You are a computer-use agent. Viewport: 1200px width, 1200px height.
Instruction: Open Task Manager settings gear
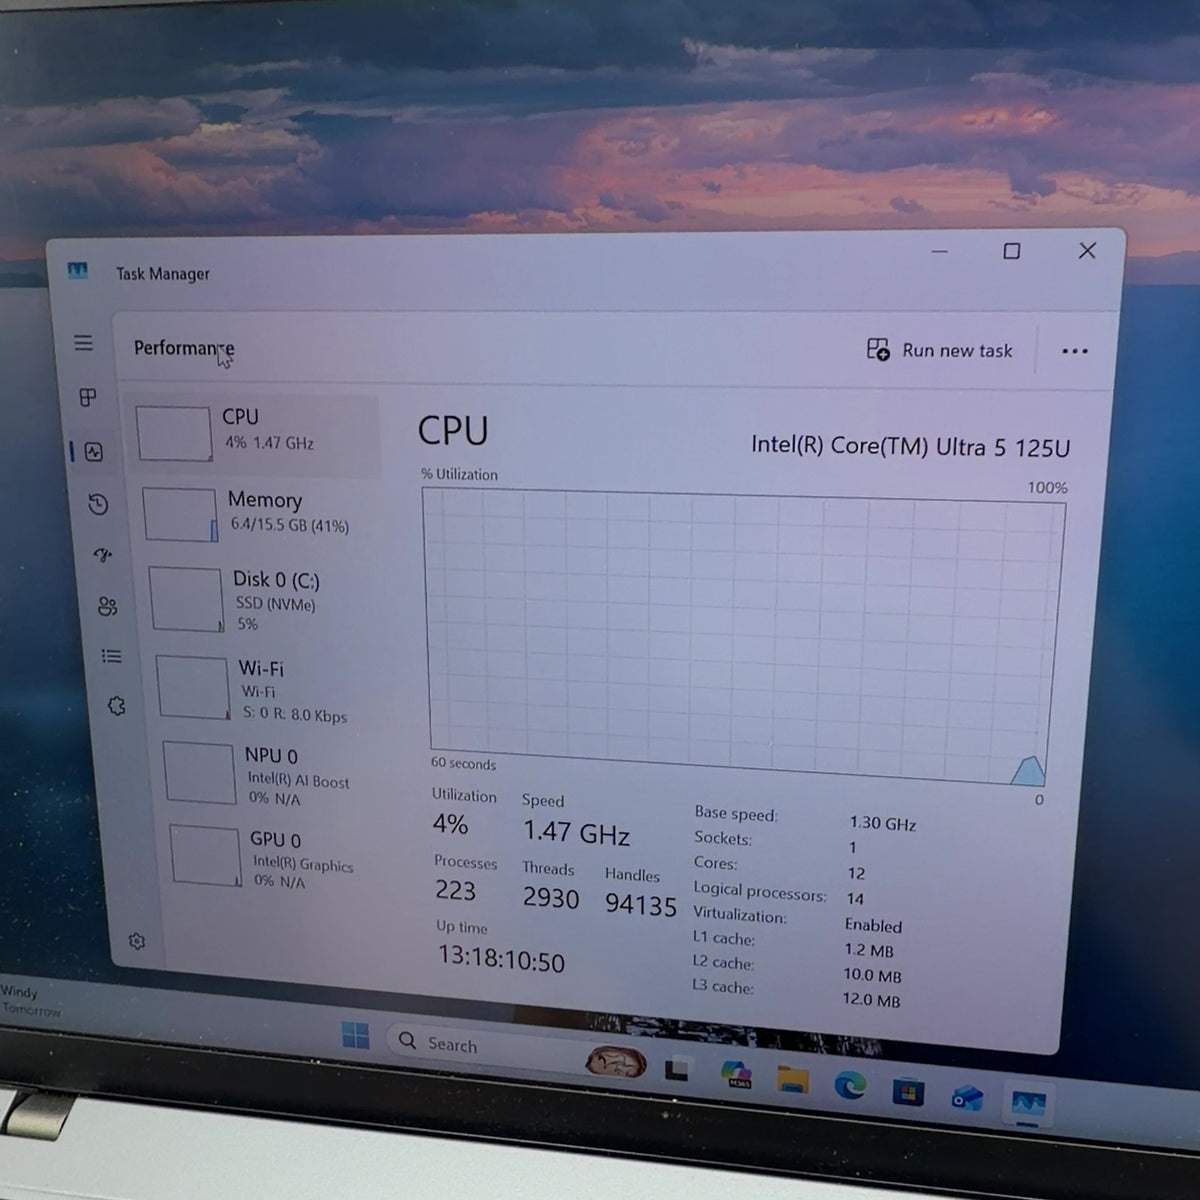(x=137, y=941)
